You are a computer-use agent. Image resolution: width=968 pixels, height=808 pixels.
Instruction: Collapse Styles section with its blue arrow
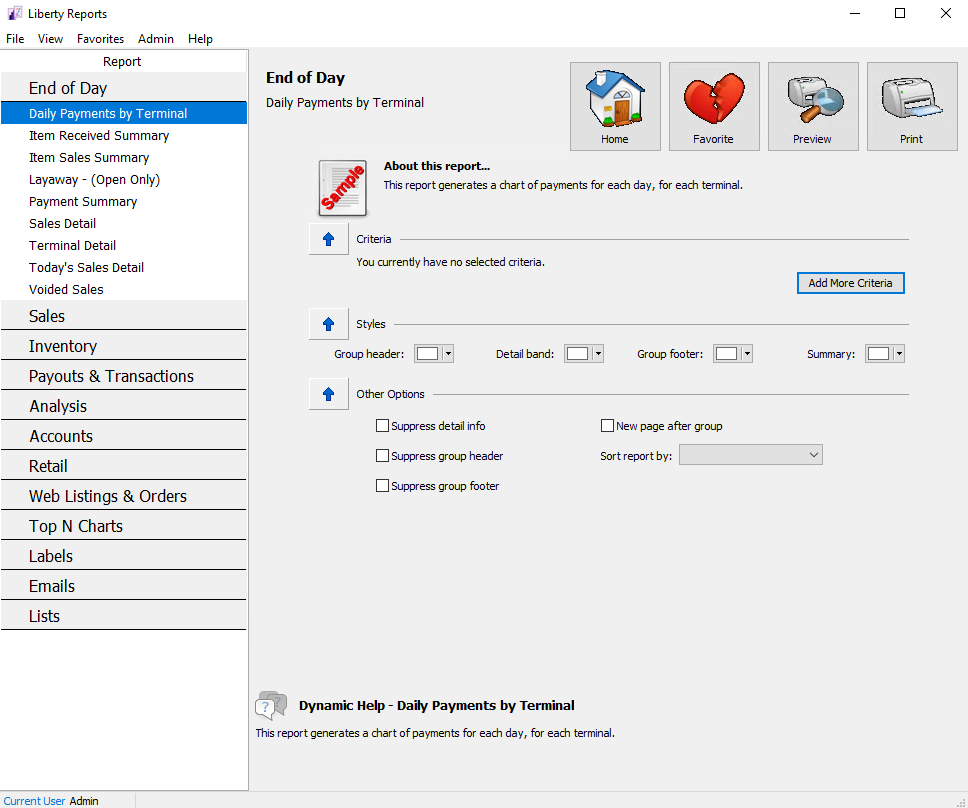tap(328, 324)
